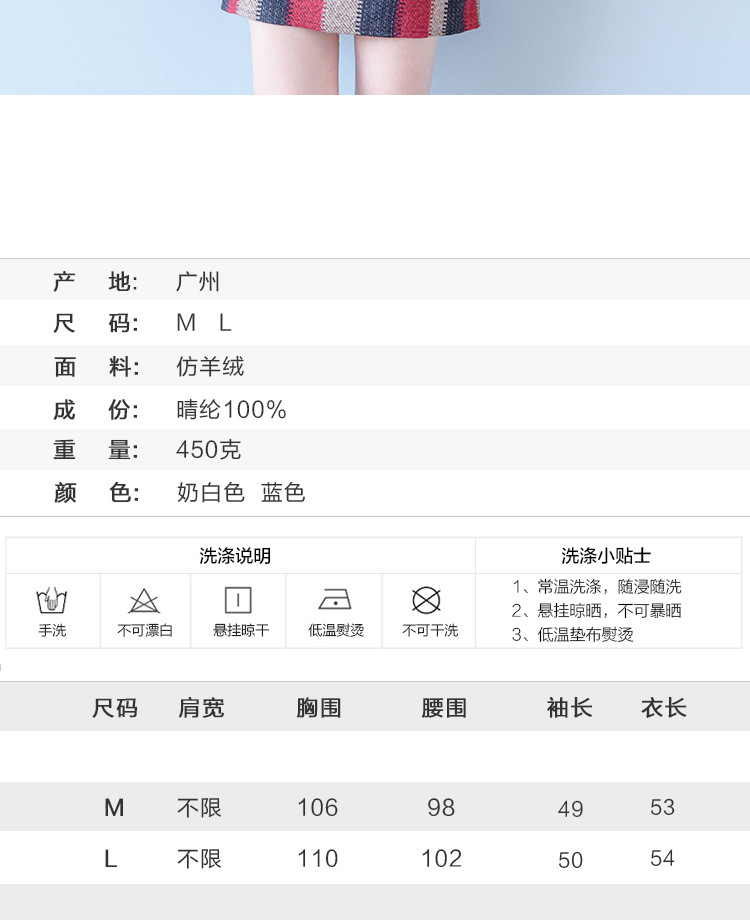
Task: Click sleeve length value 49
Action: [x=570, y=809]
